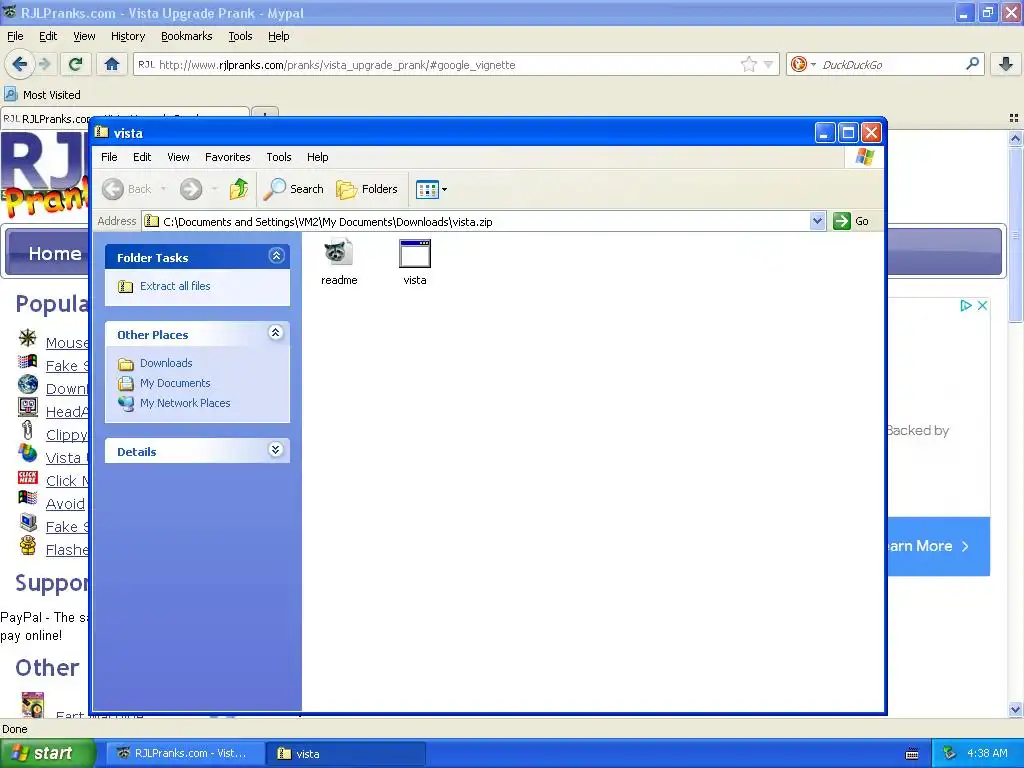The width and height of the screenshot is (1024, 768).
Task: Close the advertisement with X icon
Action: click(x=982, y=306)
